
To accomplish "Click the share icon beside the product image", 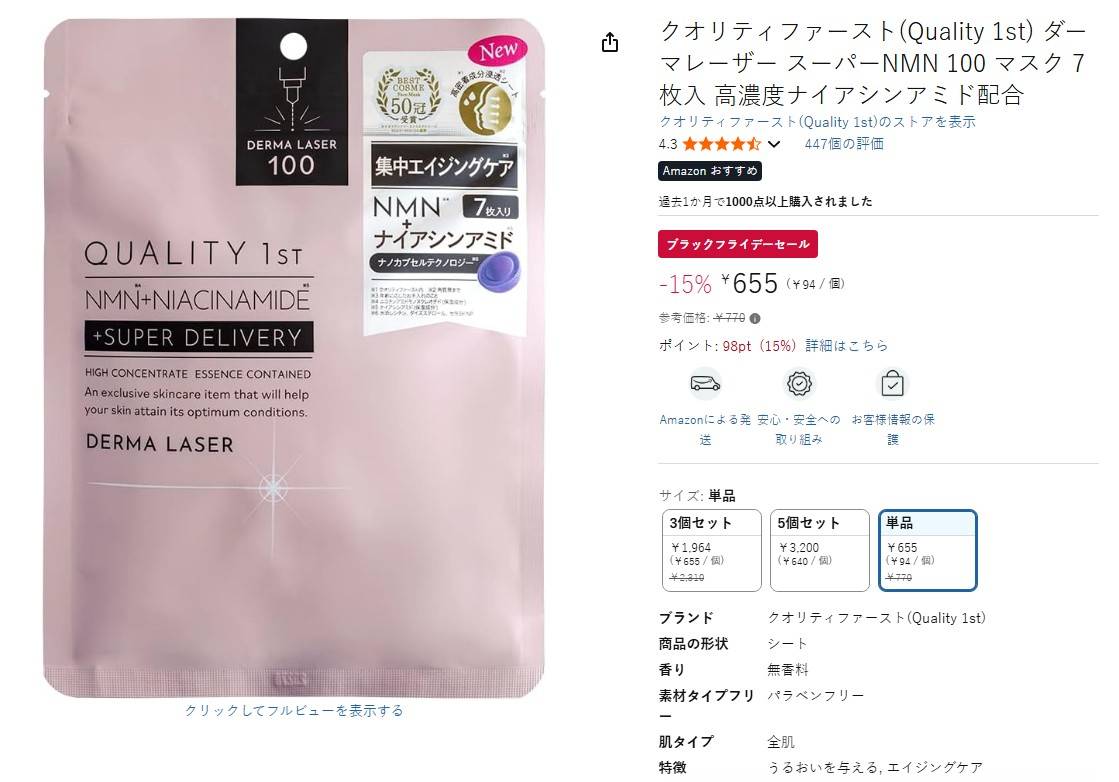I will pyautogui.click(x=609, y=43).
